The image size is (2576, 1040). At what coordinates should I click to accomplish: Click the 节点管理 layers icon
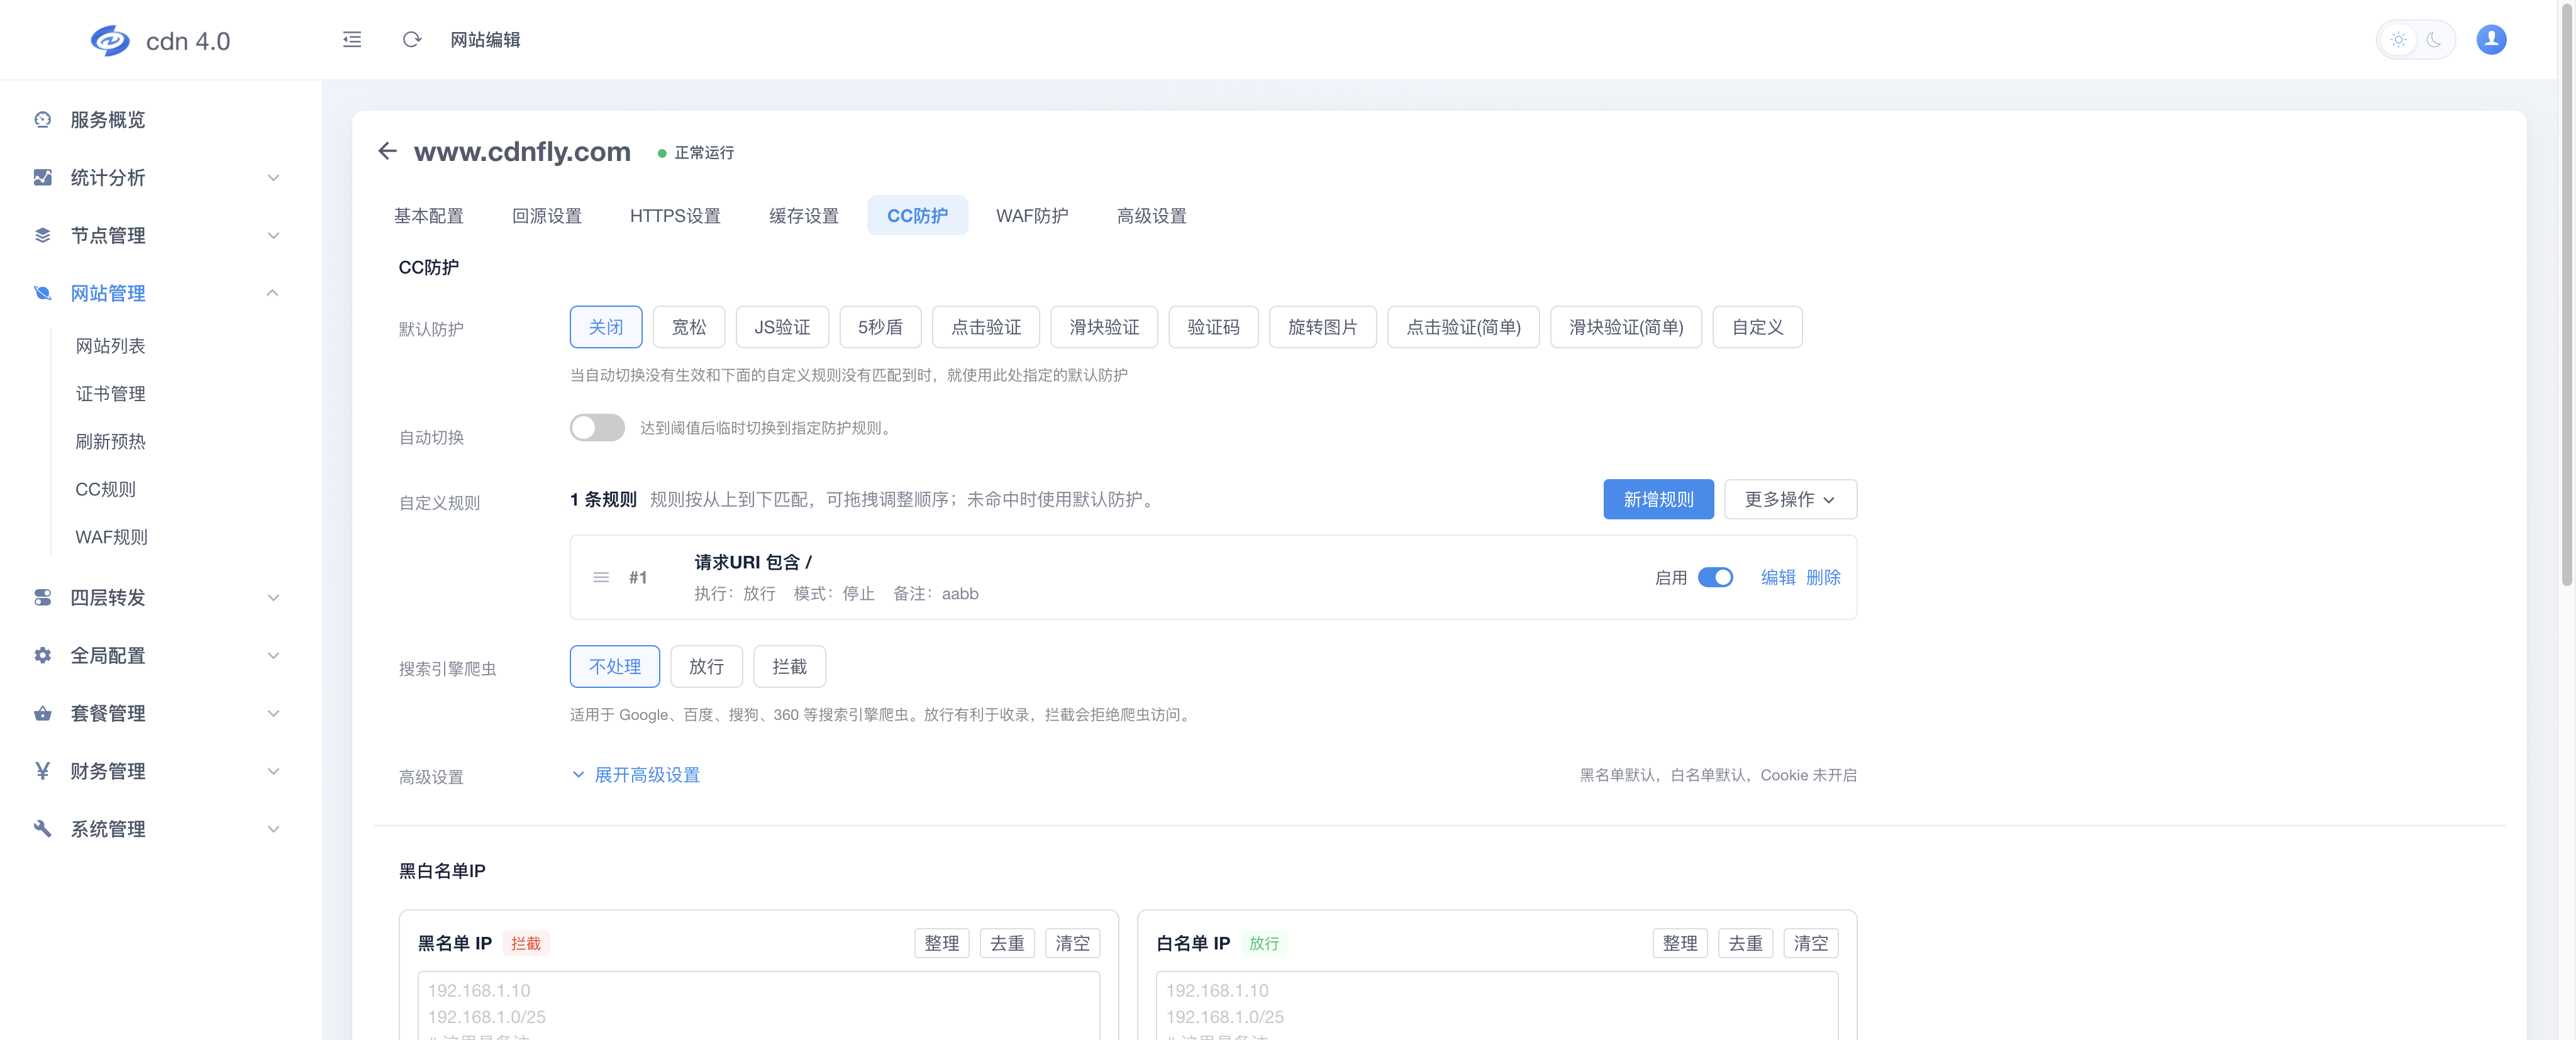tap(42, 236)
